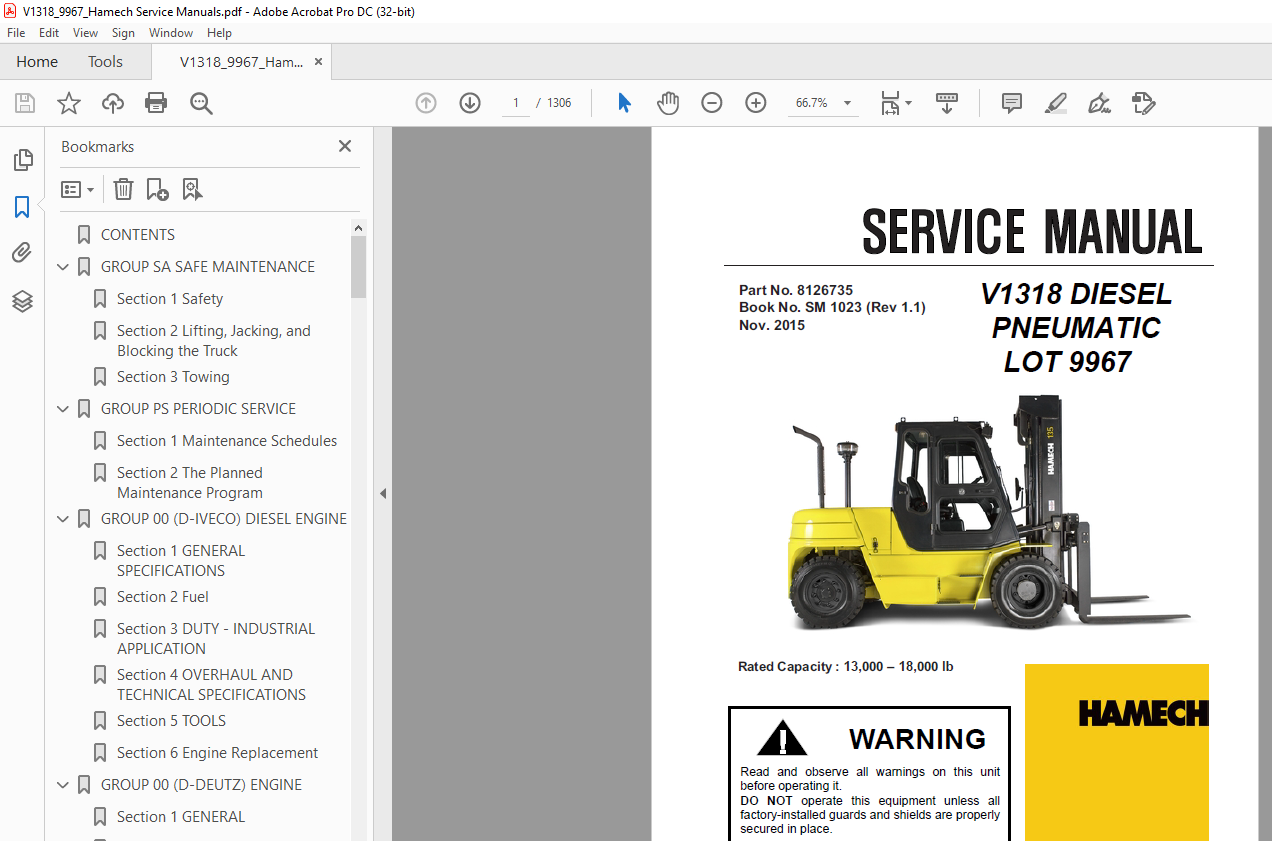Image resolution: width=1272 pixels, height=841 pixels.
Task: Open the fit page options icon
Action: pyautogui.click(x=896, y=103)
